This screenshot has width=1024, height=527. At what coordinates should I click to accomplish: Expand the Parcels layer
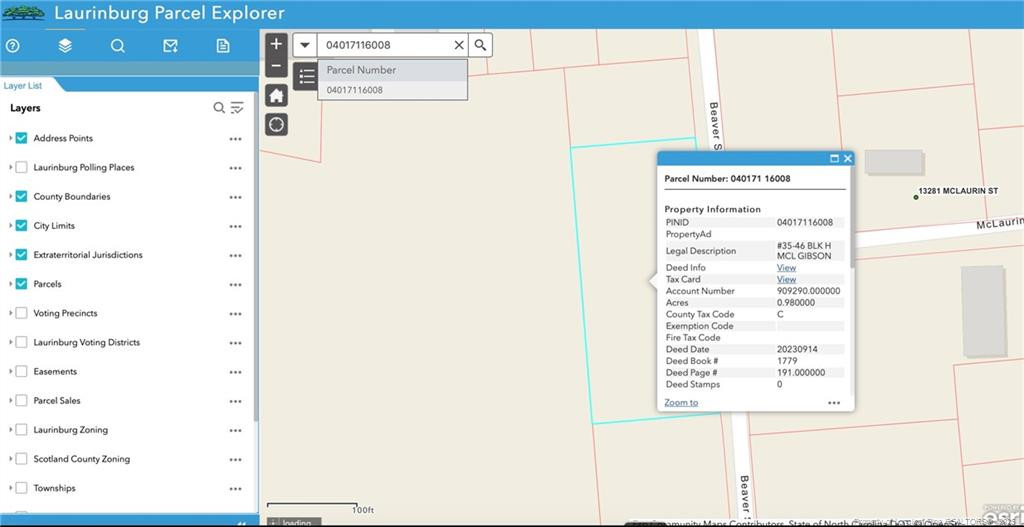pos(10,284)
